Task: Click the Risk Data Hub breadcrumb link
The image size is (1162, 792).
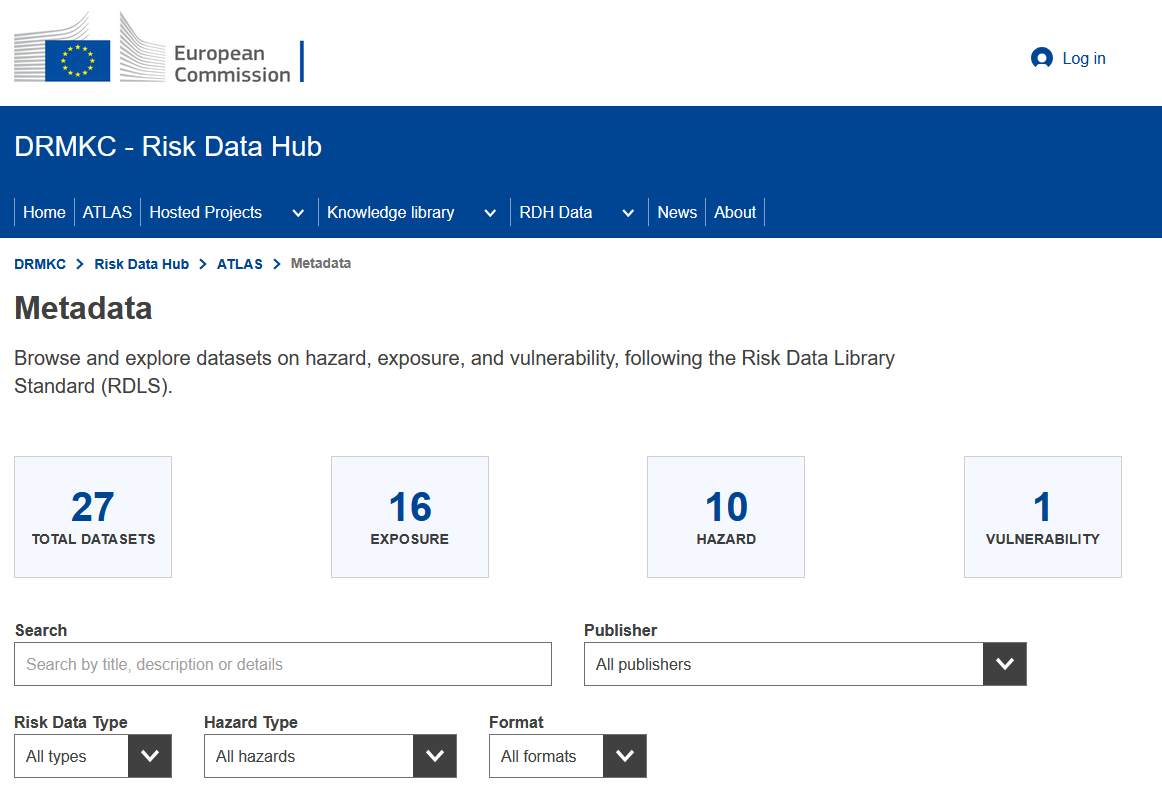Action: tap(141, 263)
